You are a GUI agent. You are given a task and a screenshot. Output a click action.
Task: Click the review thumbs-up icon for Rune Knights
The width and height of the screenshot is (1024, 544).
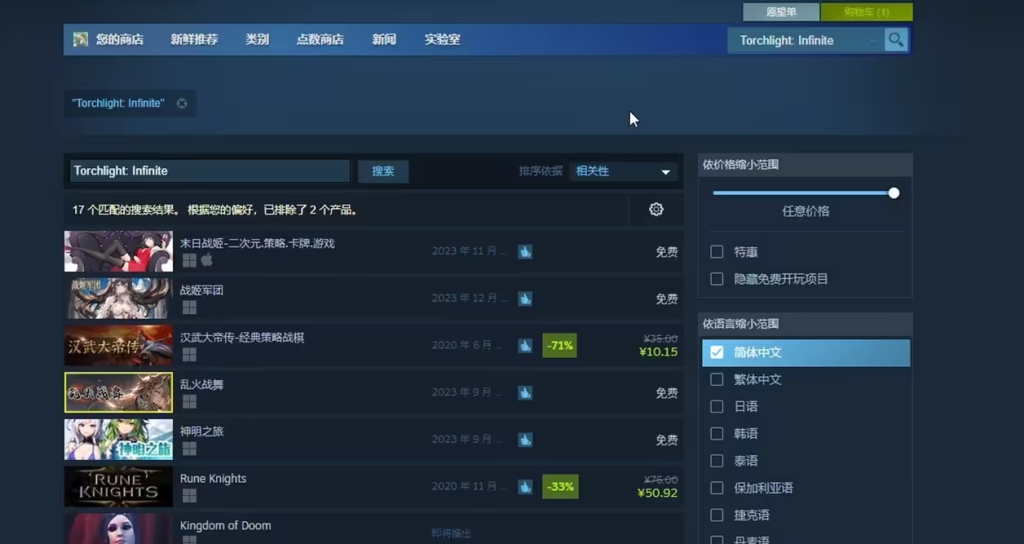tap(525, 487)
